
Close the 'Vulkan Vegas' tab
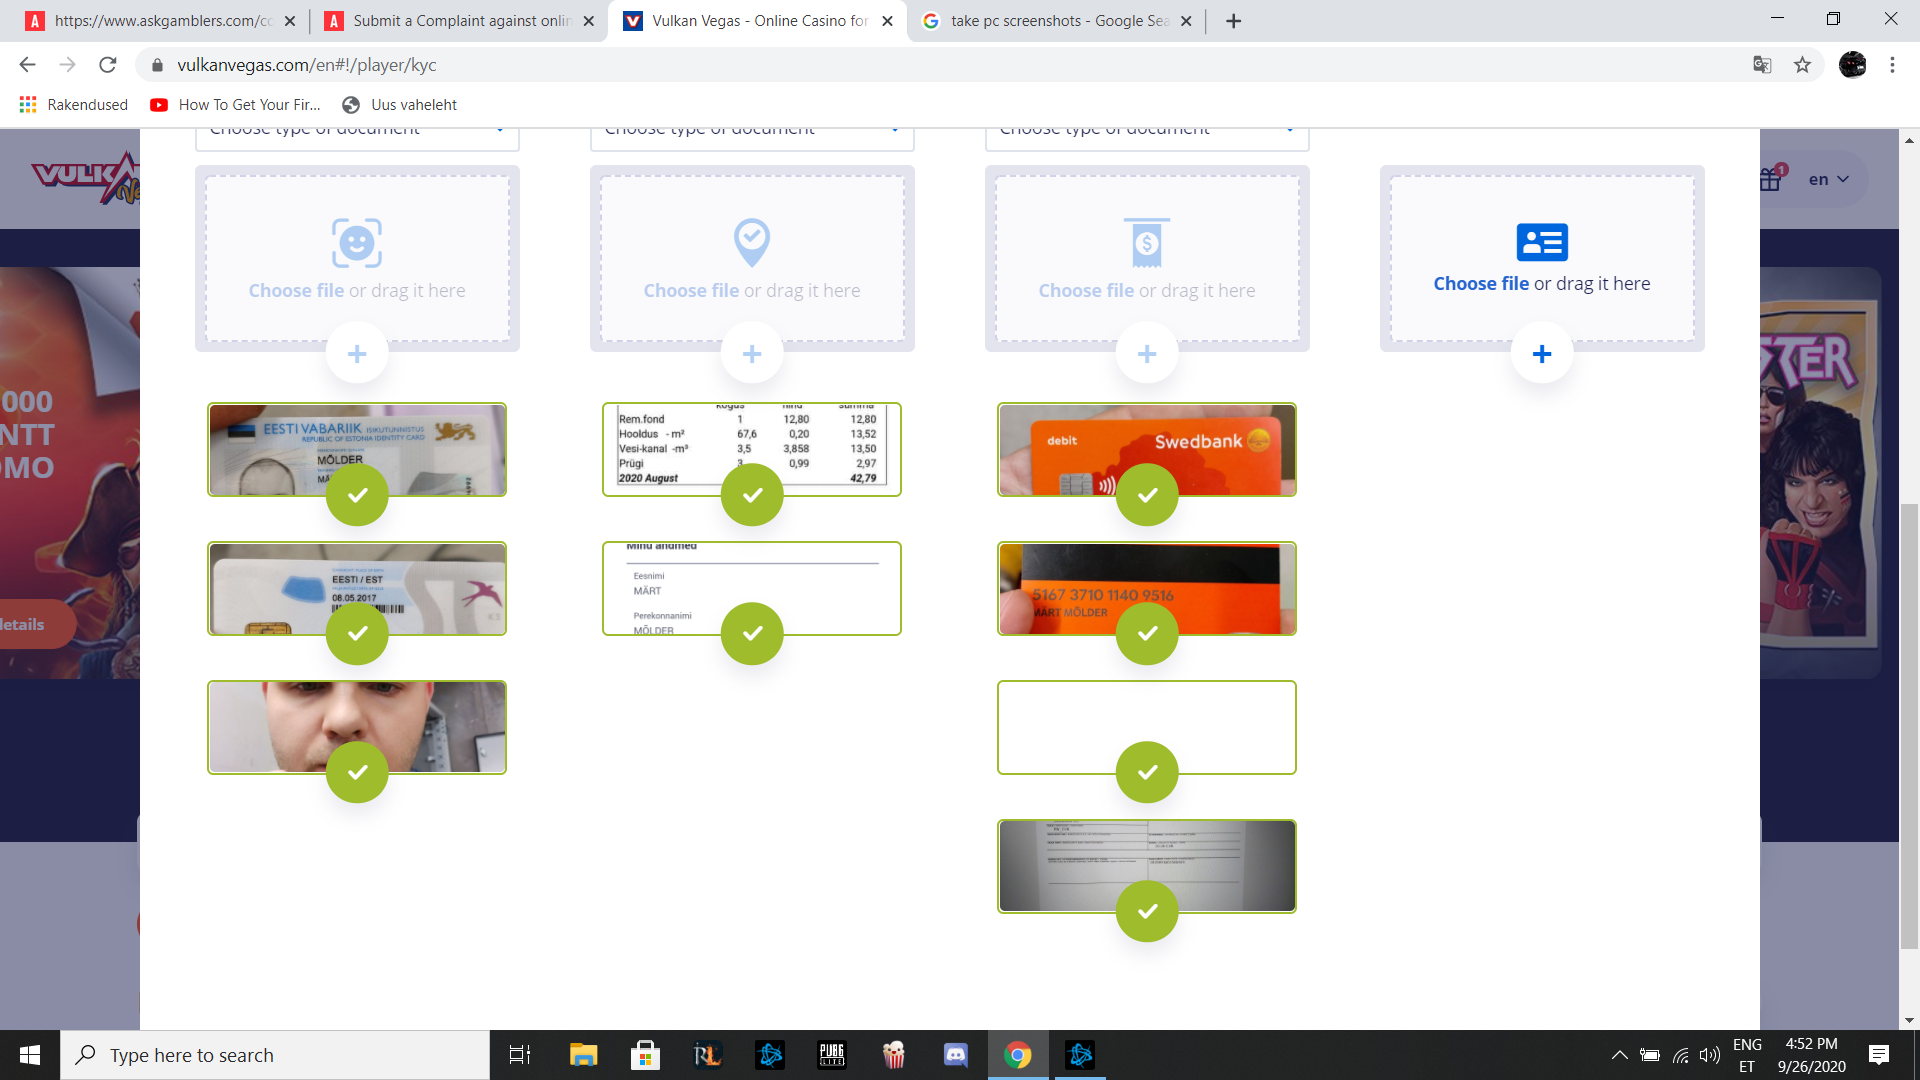(x=887, y=21)
